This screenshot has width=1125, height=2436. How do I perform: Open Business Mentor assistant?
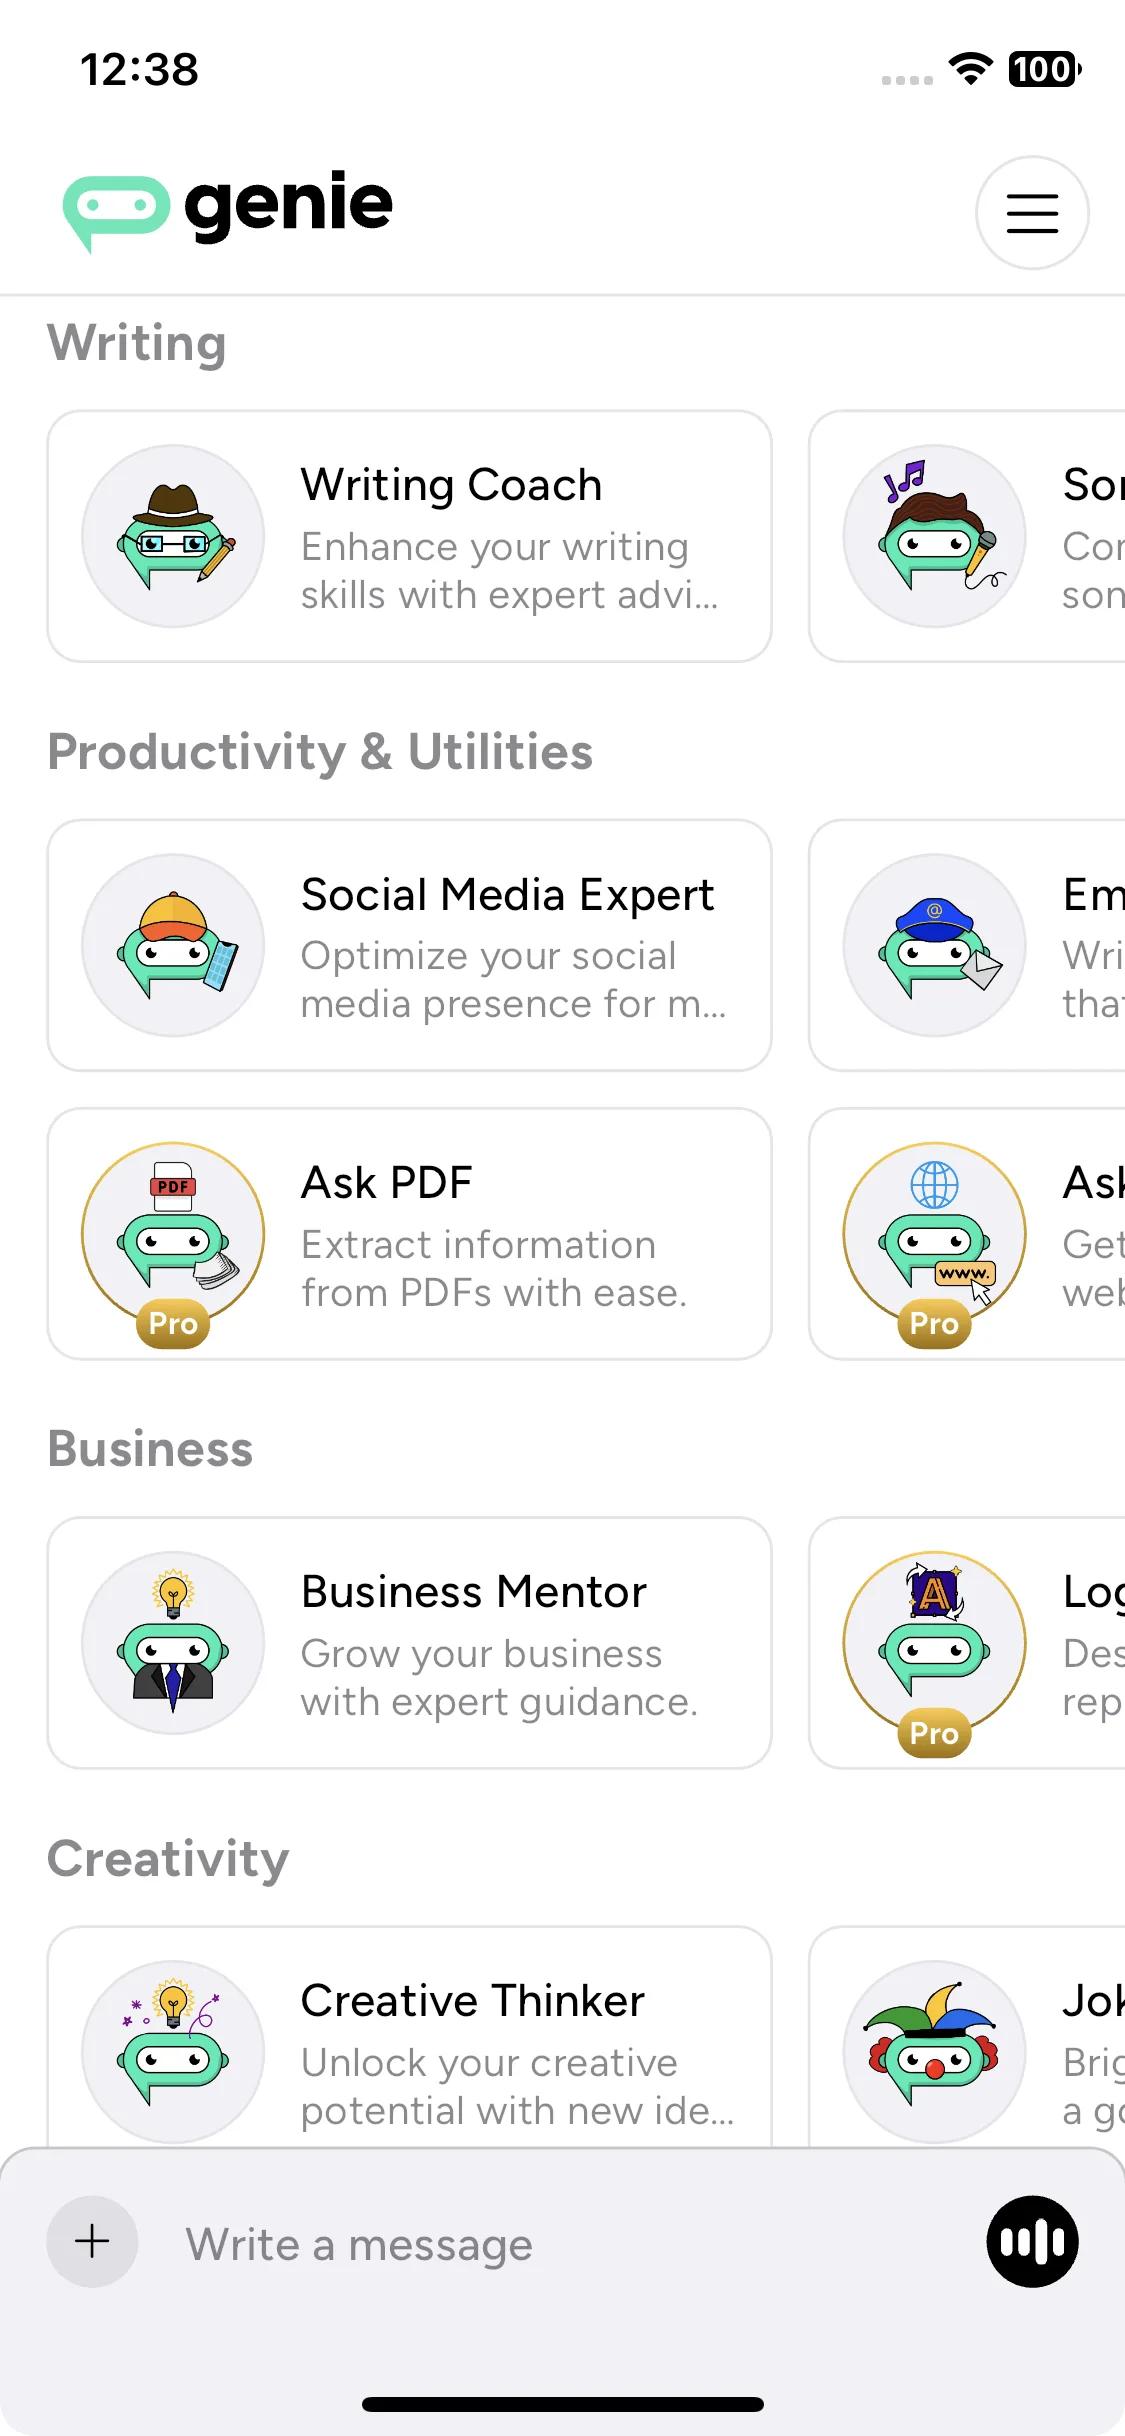(410, 1643)
